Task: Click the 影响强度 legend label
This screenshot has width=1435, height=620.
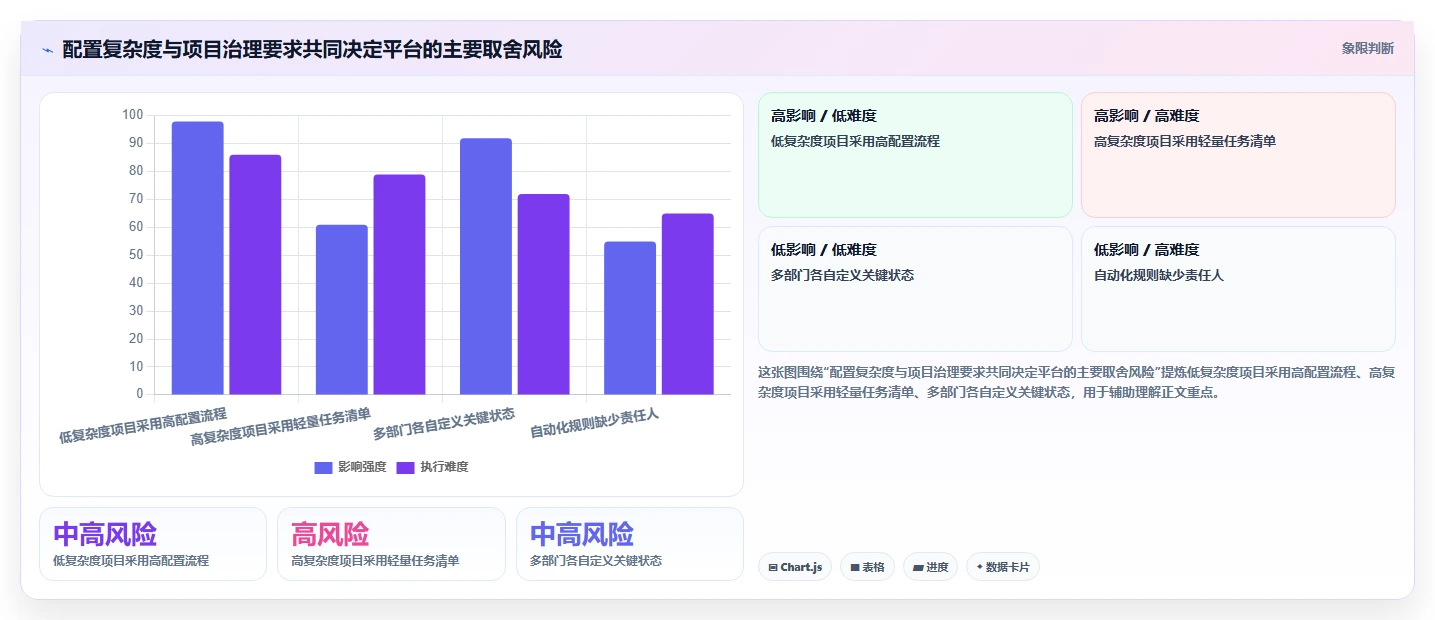Action: point(362,467)
